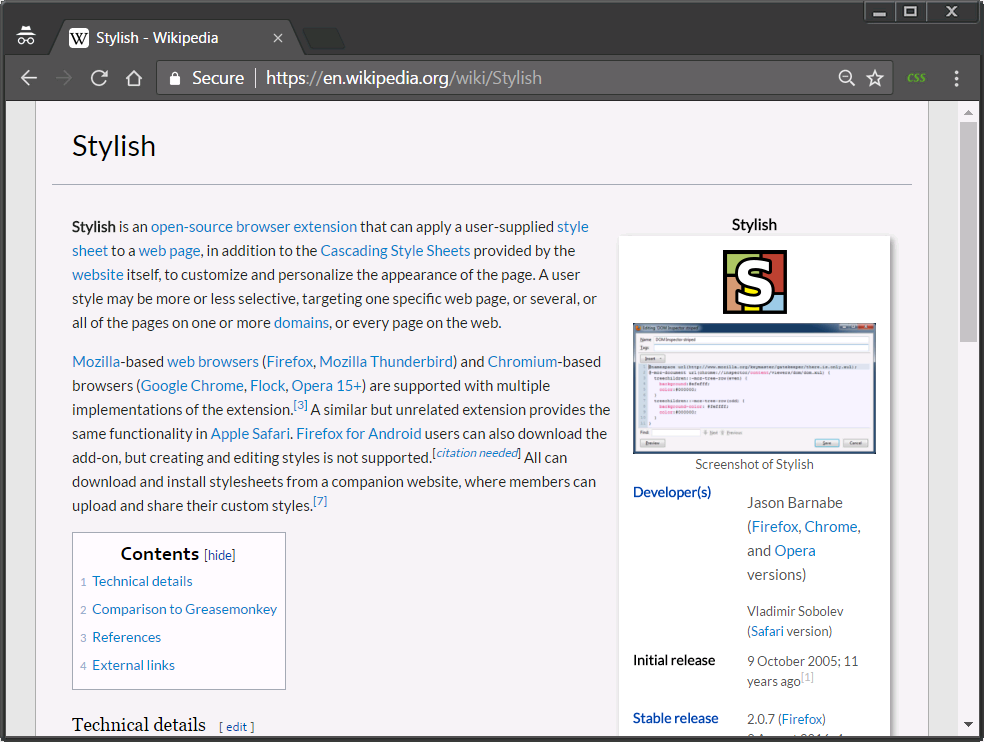Click the incognito mode icon

coord(26,36)
